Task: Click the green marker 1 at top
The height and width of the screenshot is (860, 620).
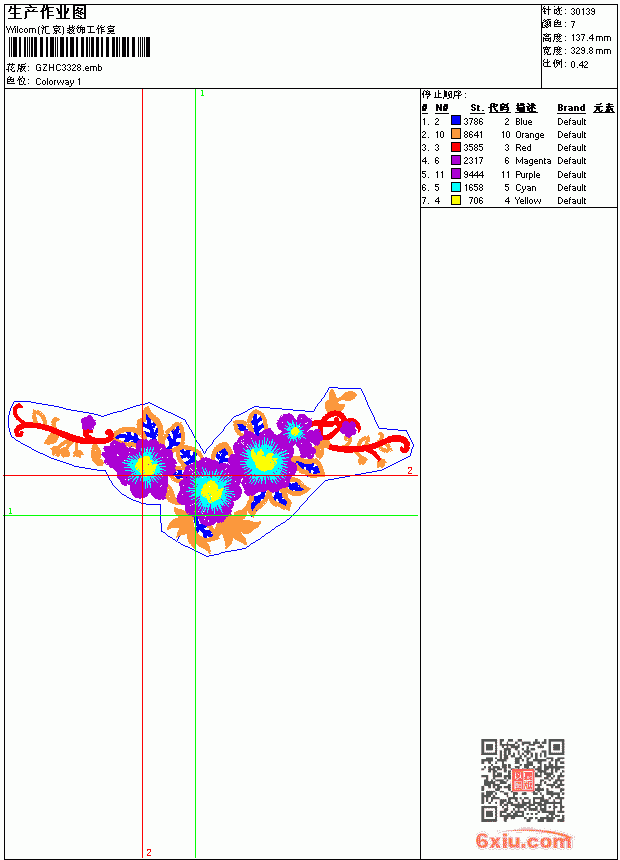Action: click(x=202, y=94)
